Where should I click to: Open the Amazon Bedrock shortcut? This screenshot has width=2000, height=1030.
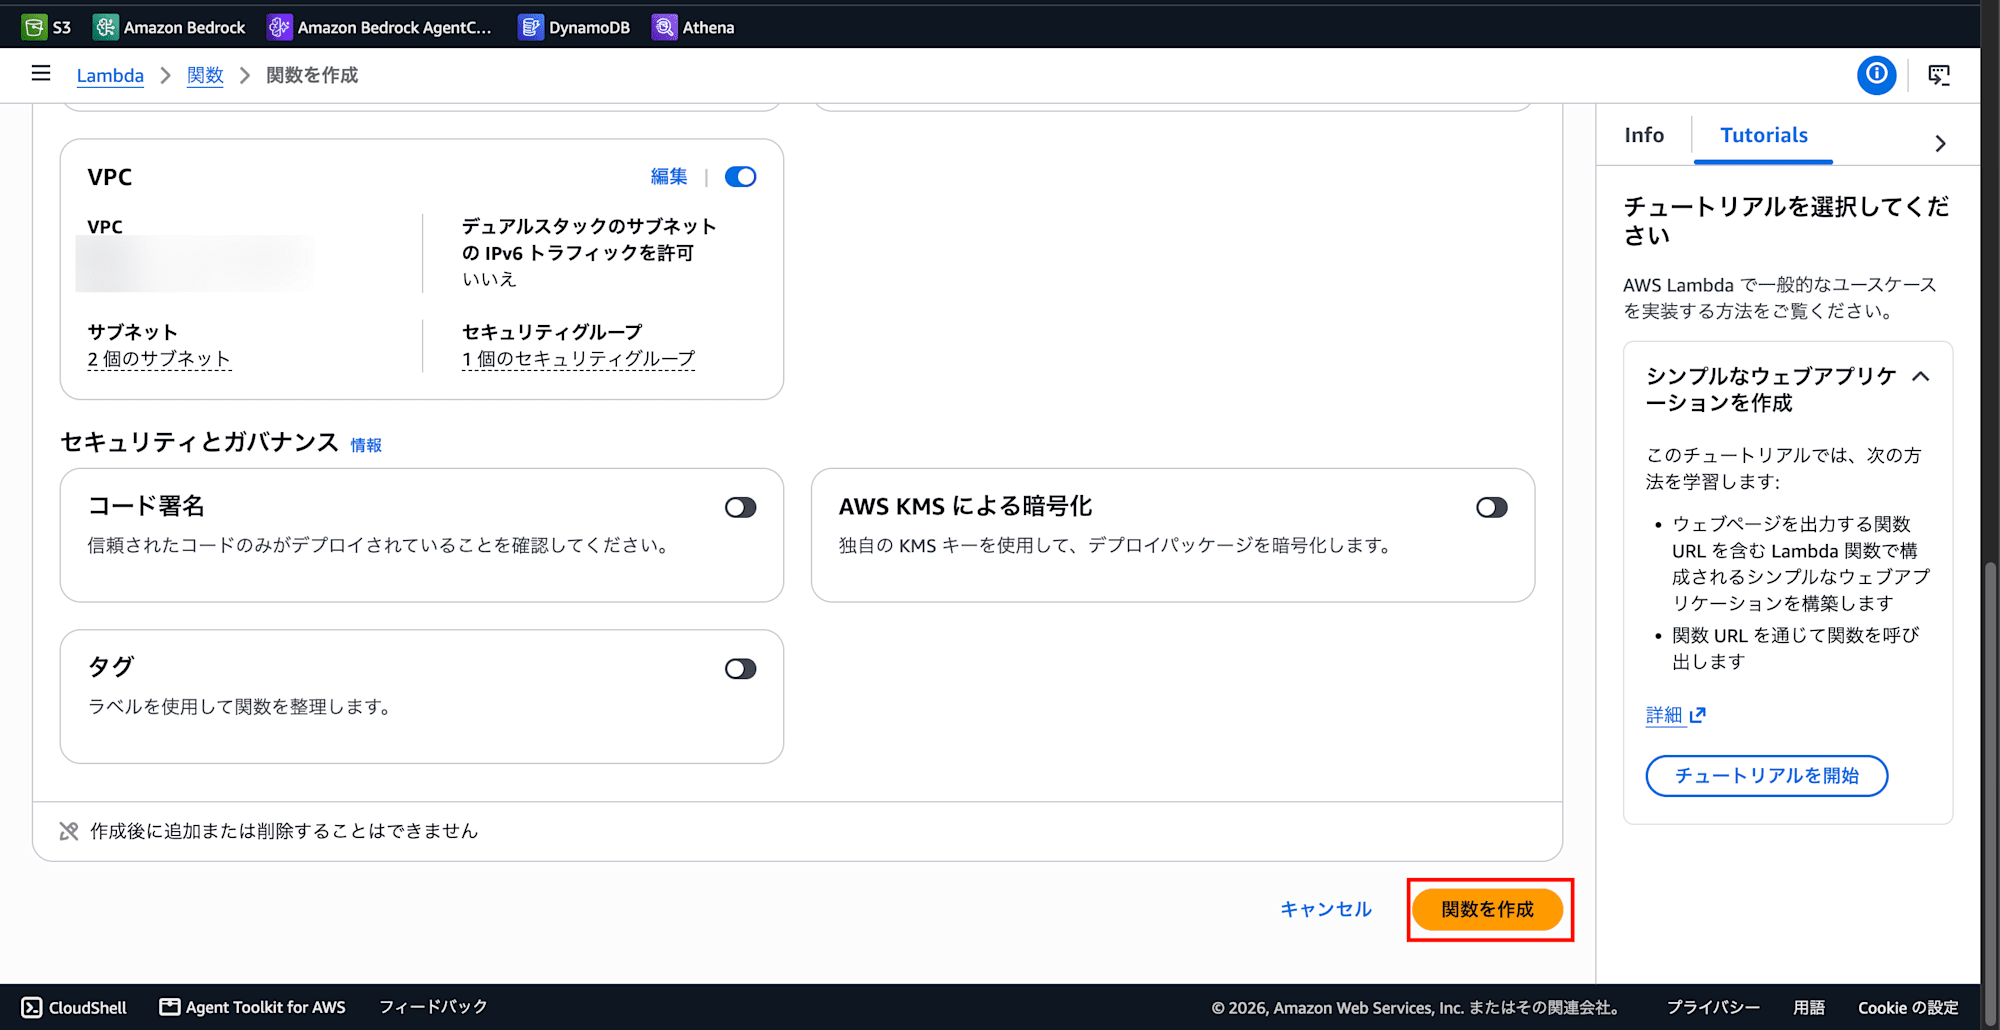168,27
